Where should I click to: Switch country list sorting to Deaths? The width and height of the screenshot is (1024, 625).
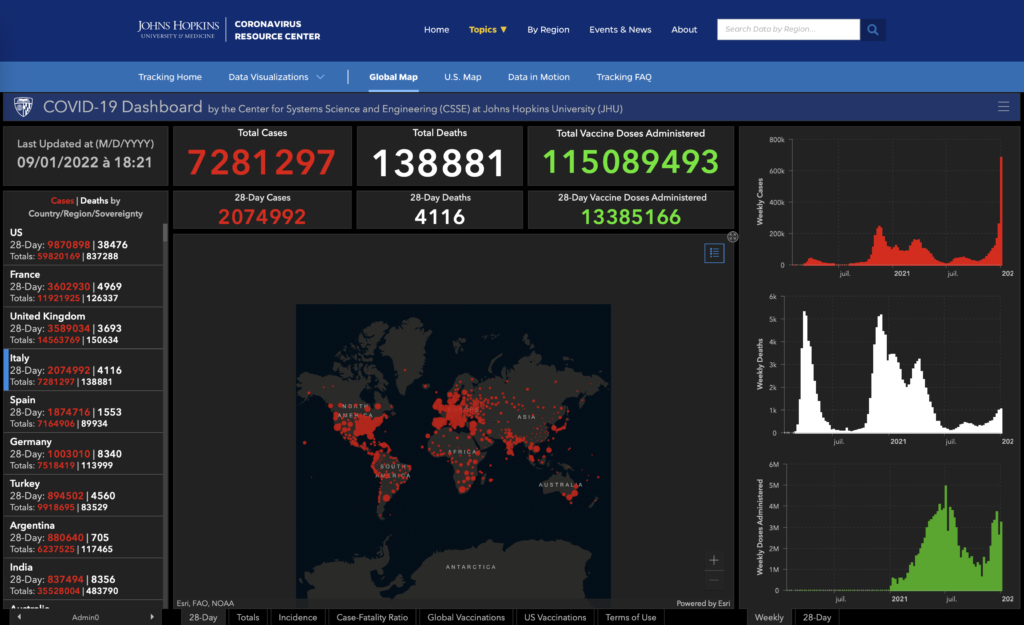(x=93, y=201)
